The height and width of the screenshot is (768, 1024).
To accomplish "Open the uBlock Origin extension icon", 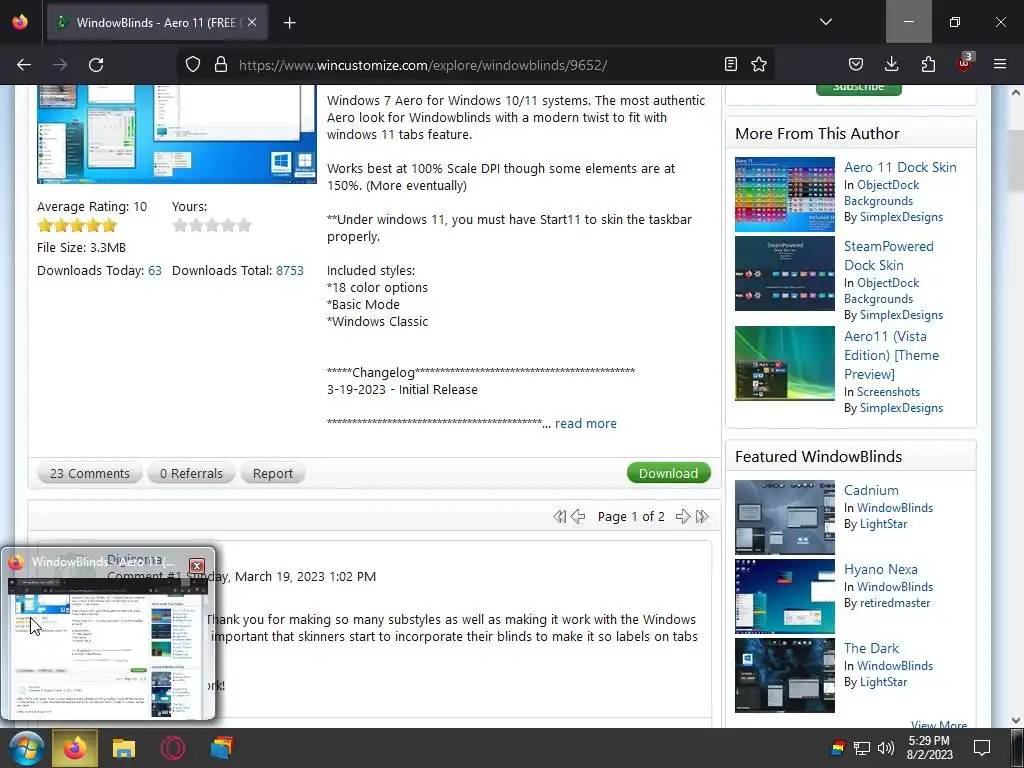I will click(x=965, y=63).
